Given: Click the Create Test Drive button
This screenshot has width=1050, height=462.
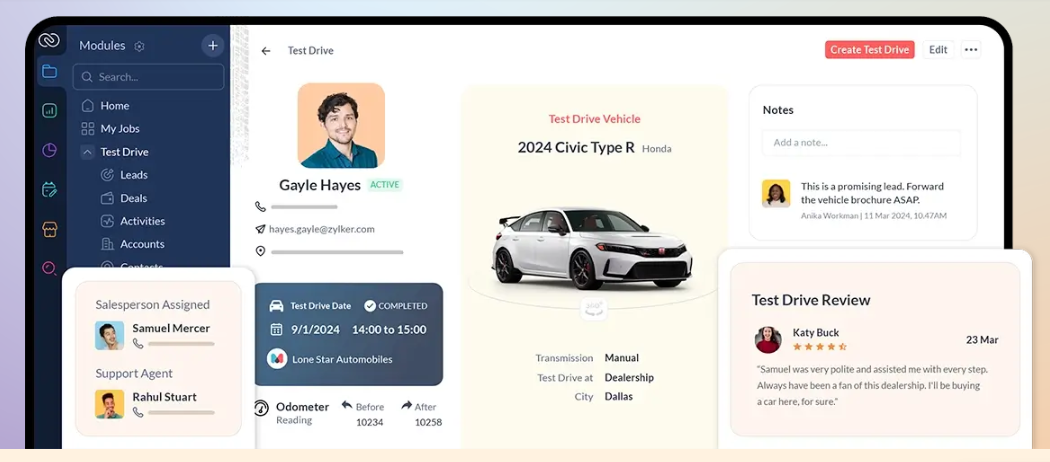Looking at the screenshot, I should 869,50.
